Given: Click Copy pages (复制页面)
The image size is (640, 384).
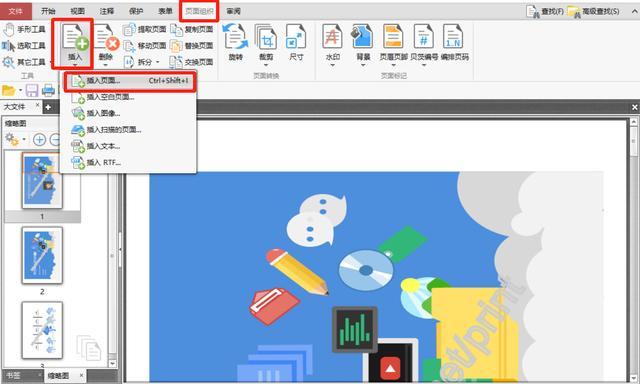Looking at the screenshot, I should 192,29.
